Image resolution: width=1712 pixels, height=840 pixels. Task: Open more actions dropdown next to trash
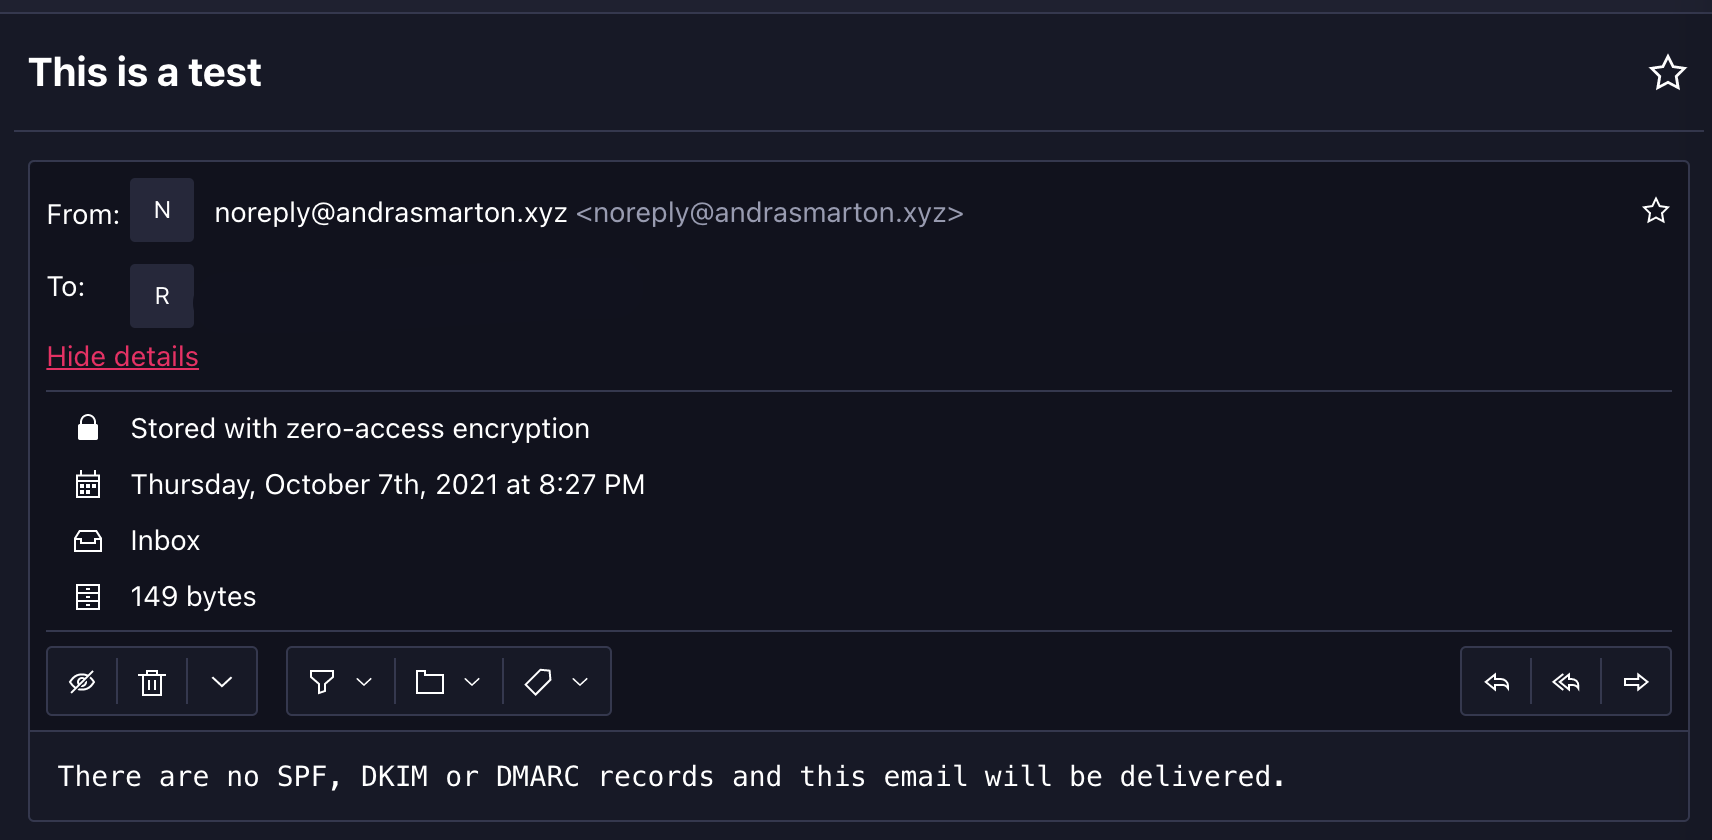[x=222, y=682]
